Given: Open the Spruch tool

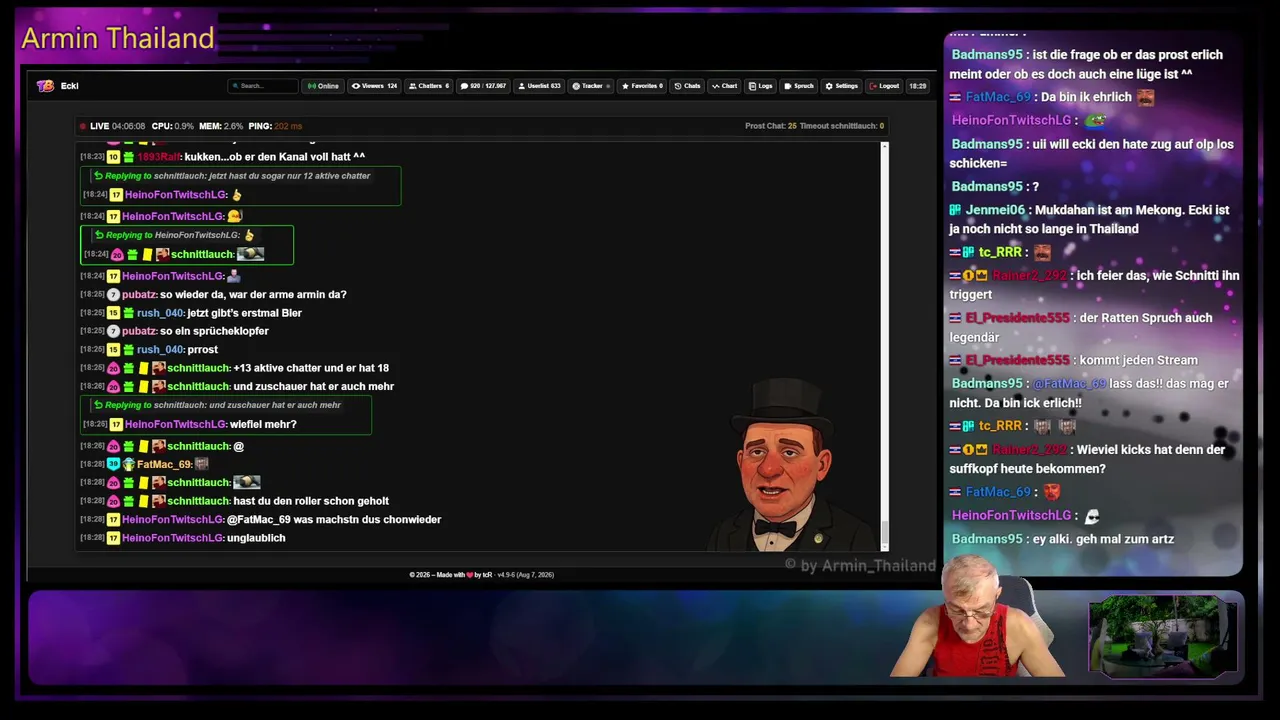Looking at the screenshot, I should 799,86.
